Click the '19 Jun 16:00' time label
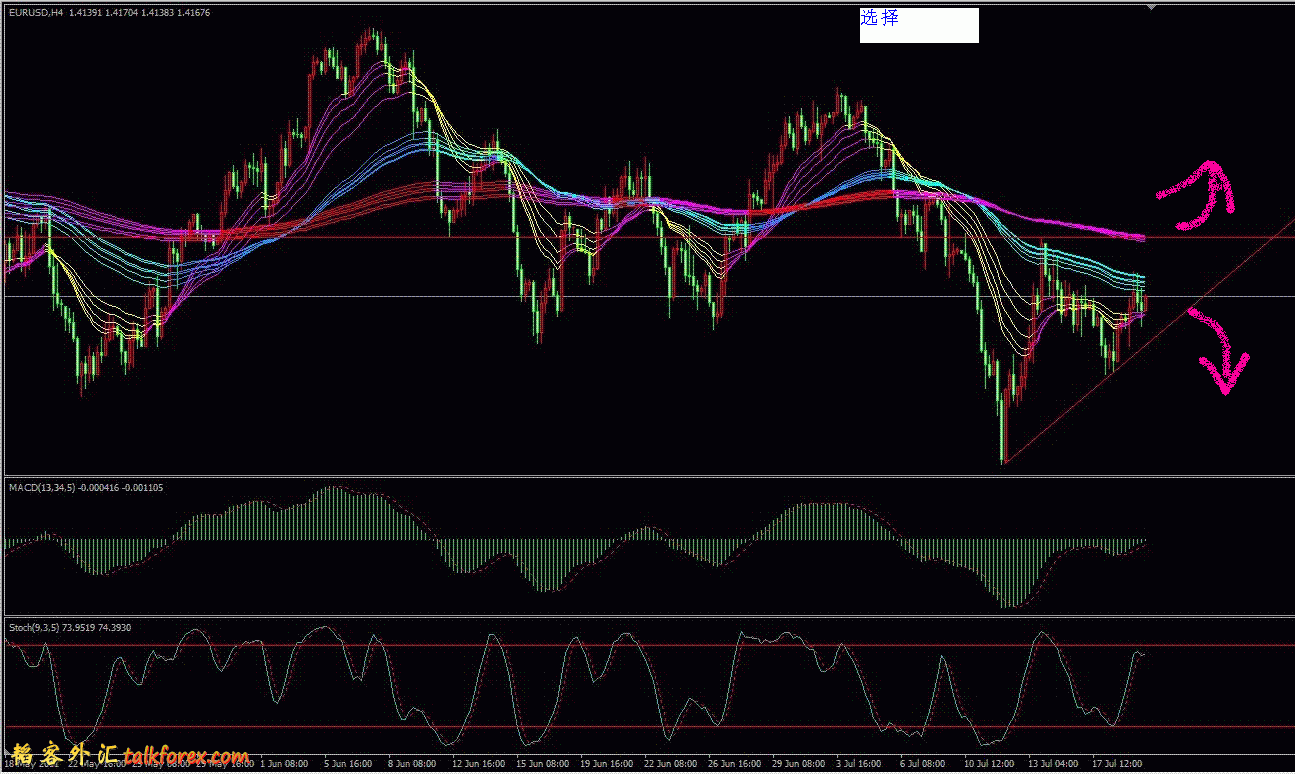Screen dimensions: 1295x774 pyautogui.click(x=606, y=763)
